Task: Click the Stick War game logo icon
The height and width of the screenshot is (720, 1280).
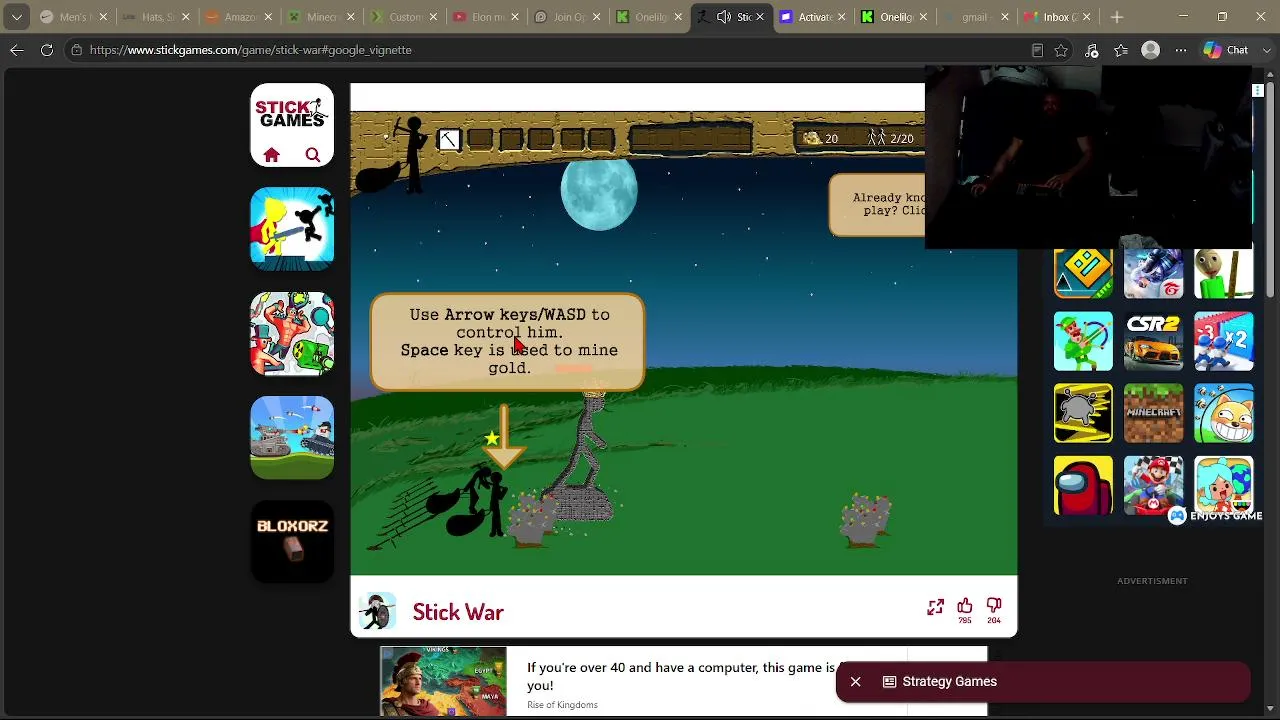Action: pos(377,612)
